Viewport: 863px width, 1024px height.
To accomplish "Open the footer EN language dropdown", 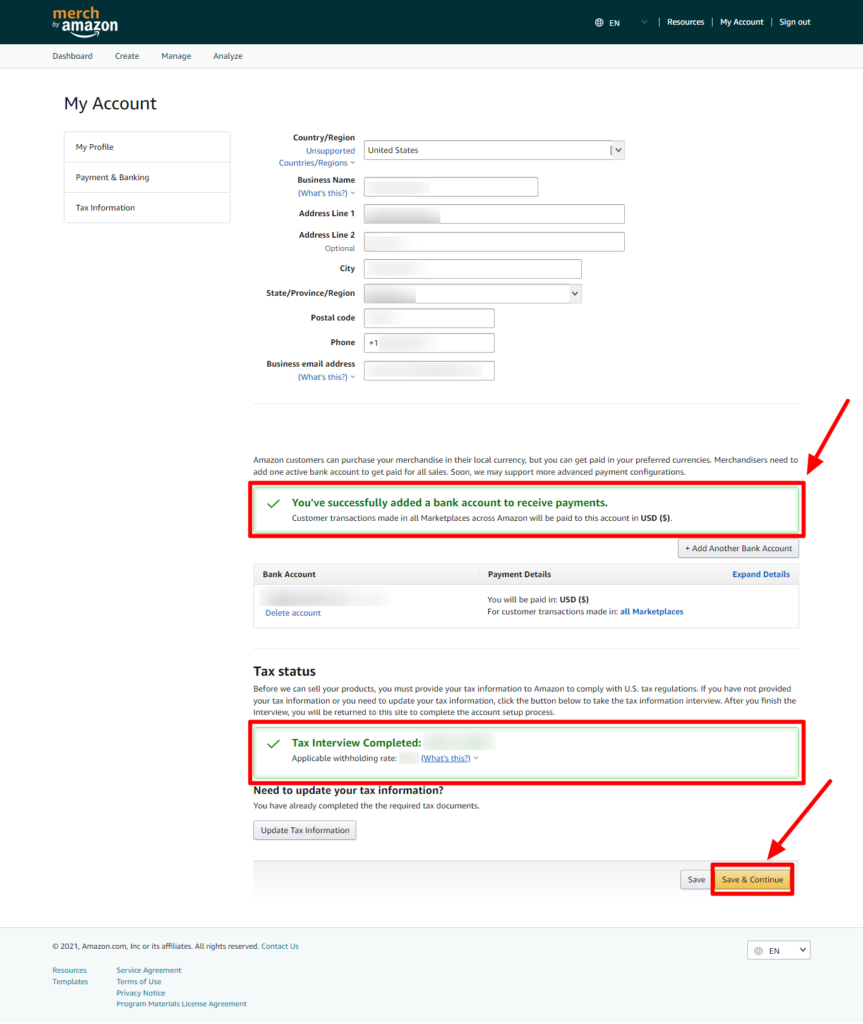I will pos(779,951).
